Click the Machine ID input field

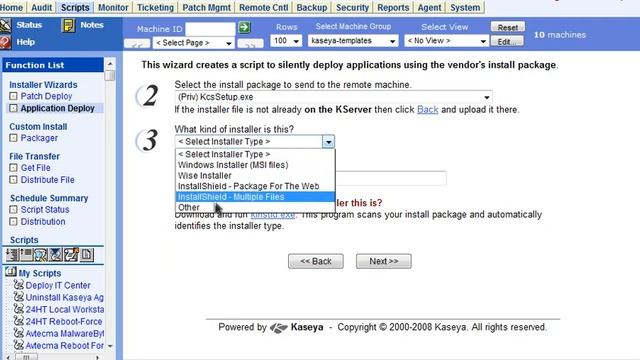[210, 29]
